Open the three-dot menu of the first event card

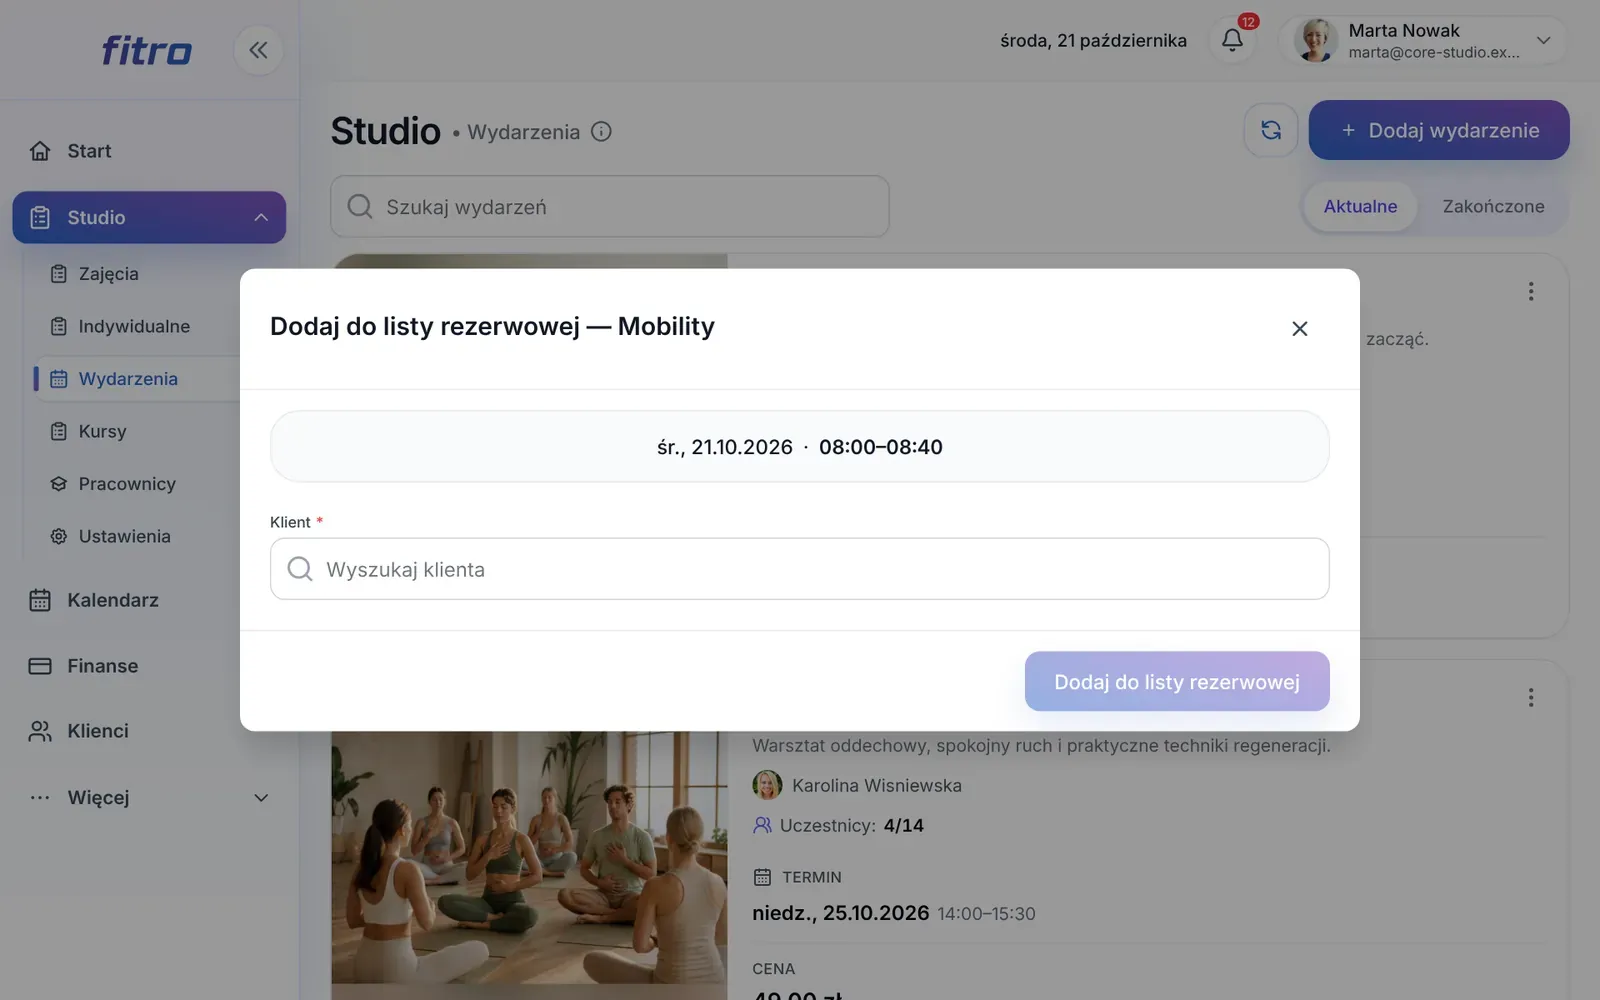click(x=1530, y=291)
